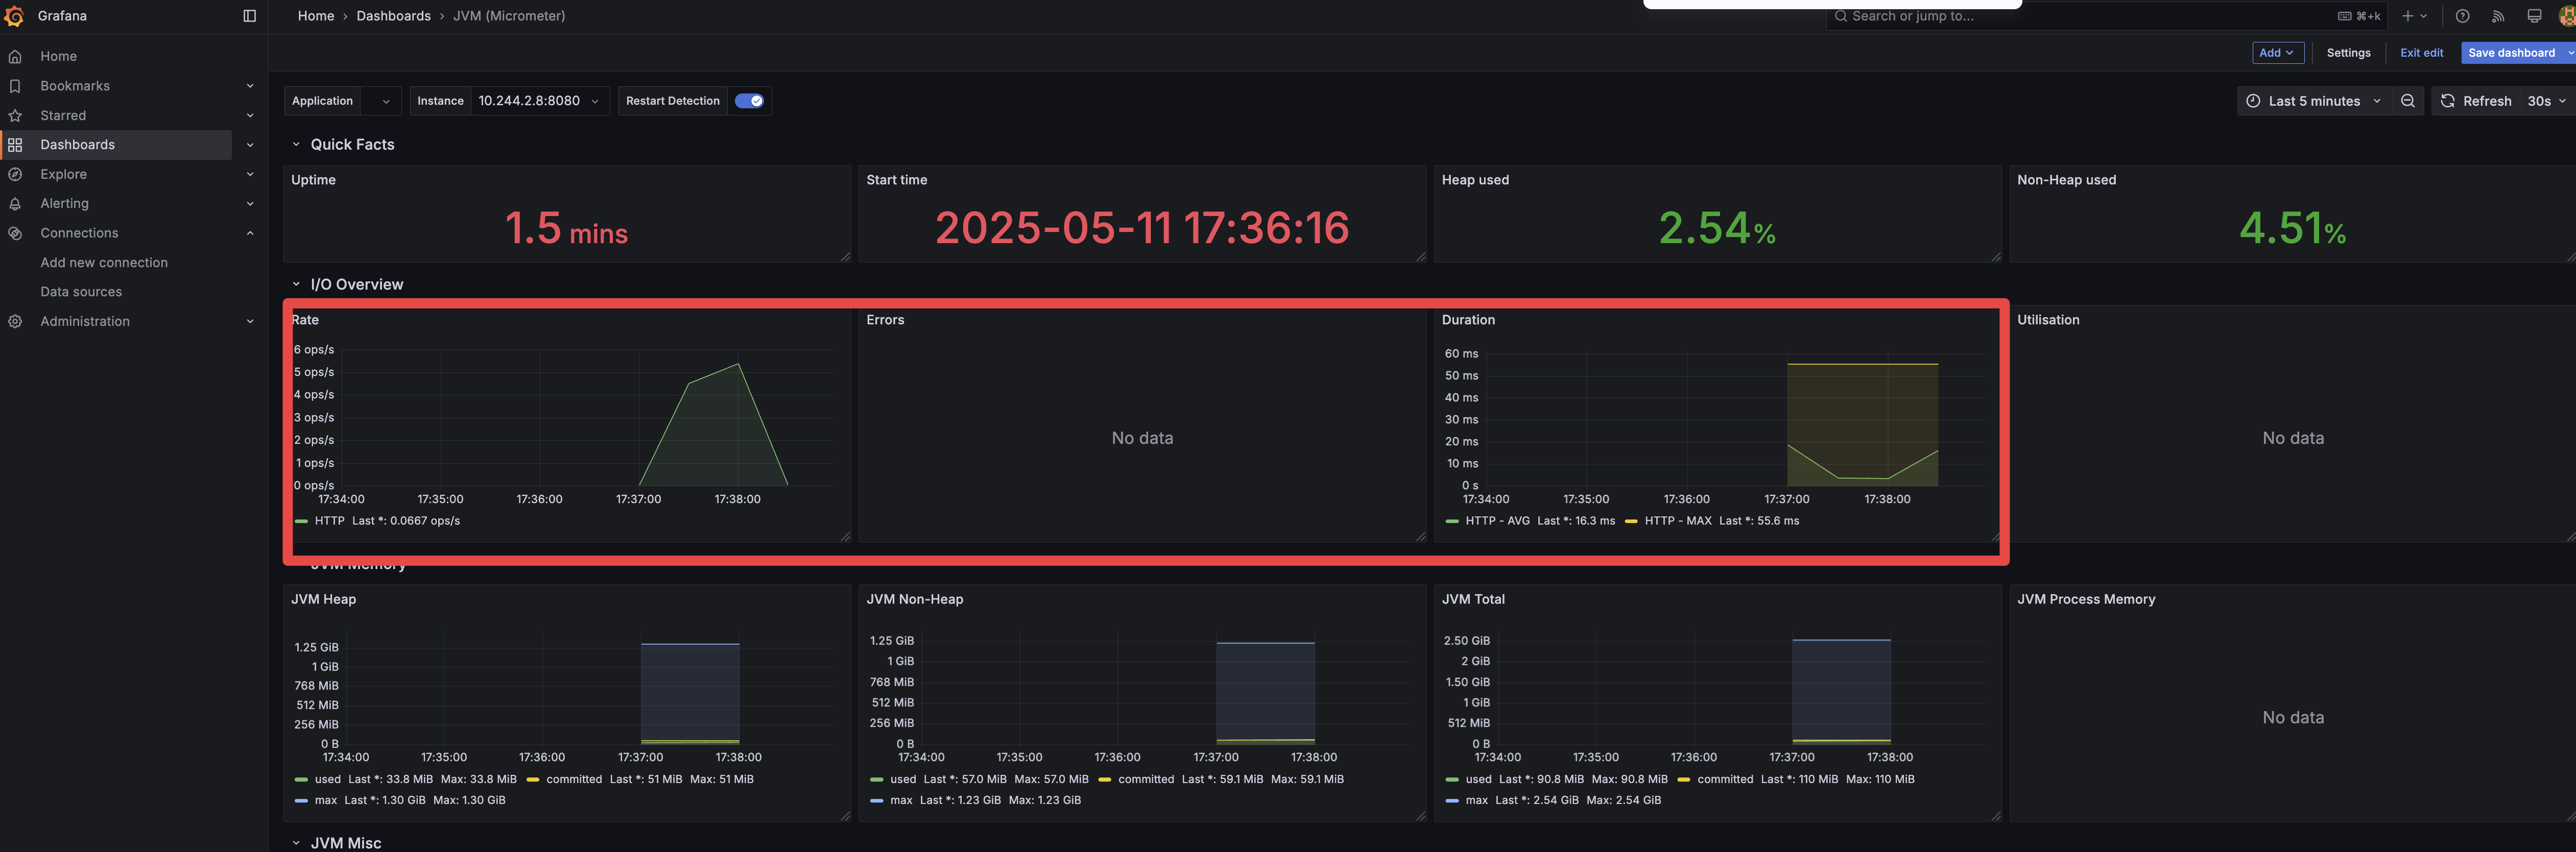2576x852 pixels.
Task: Collapse the Quick Facts row
Action: (296, 144)
